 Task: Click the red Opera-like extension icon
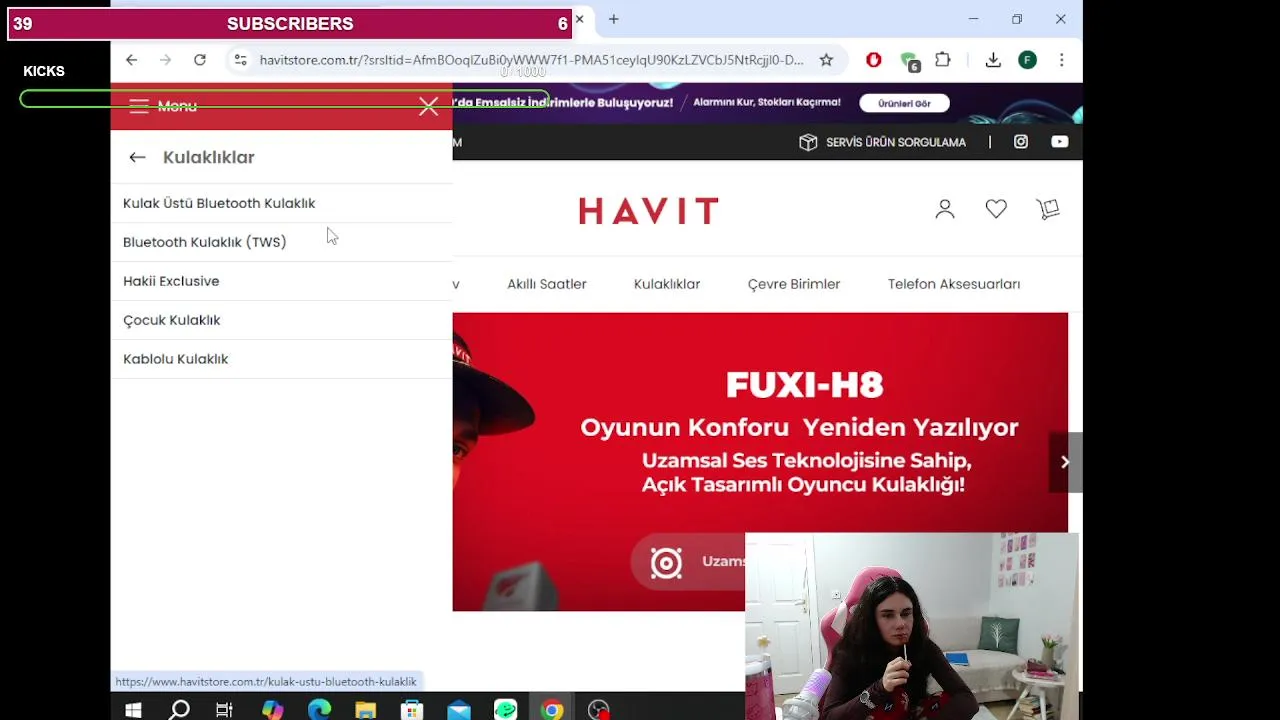pyautogui.click(x=874, y=60)
